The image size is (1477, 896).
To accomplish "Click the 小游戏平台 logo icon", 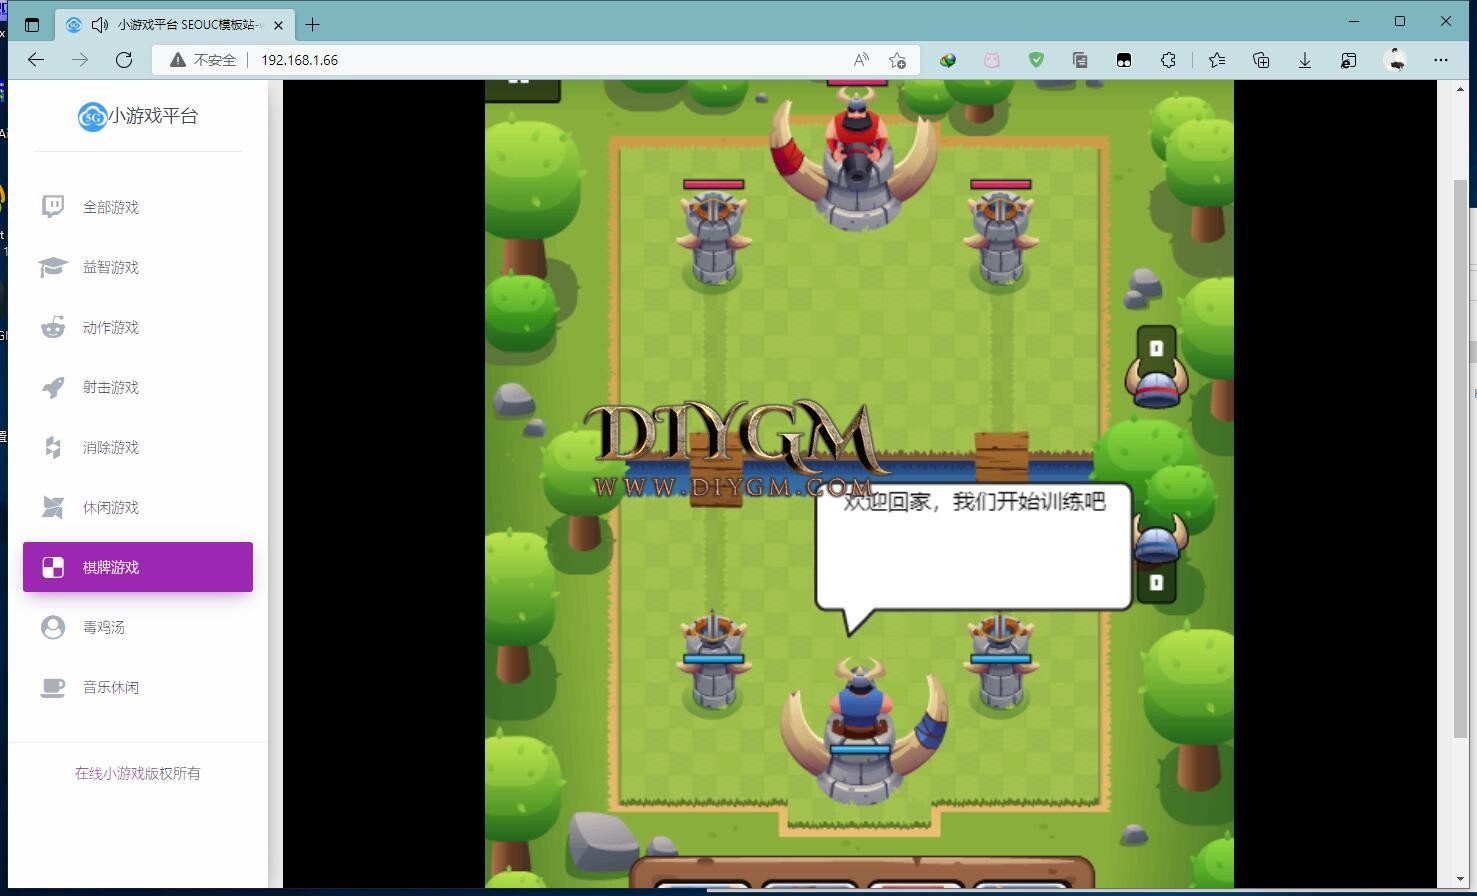I will pyautogui.click(x=92, y=116).
